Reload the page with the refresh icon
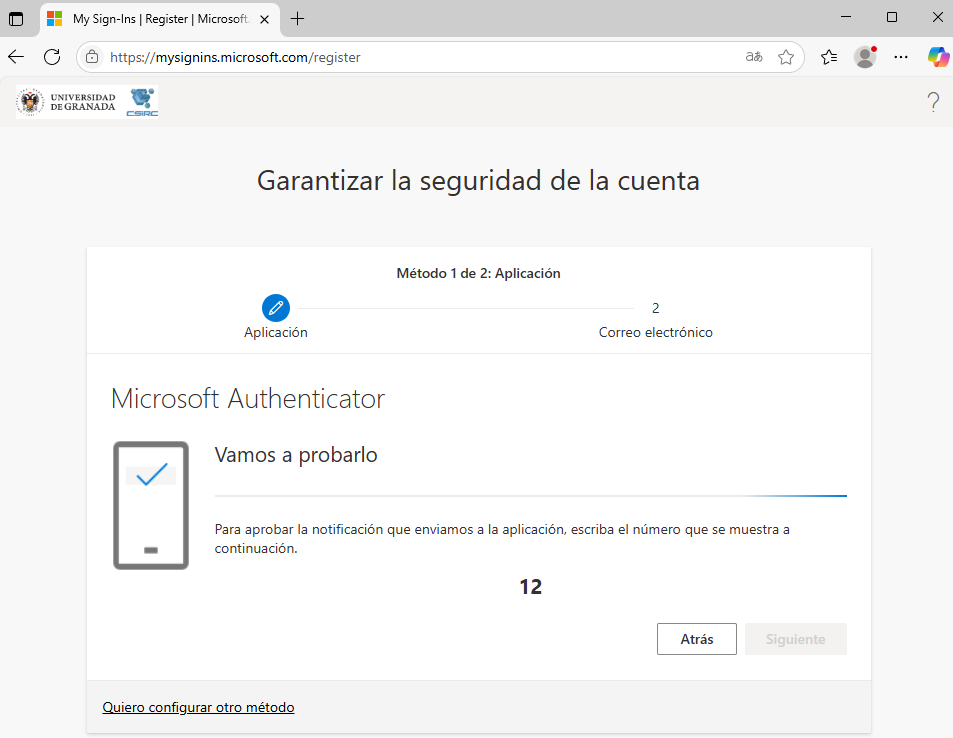 coord(52,57)
